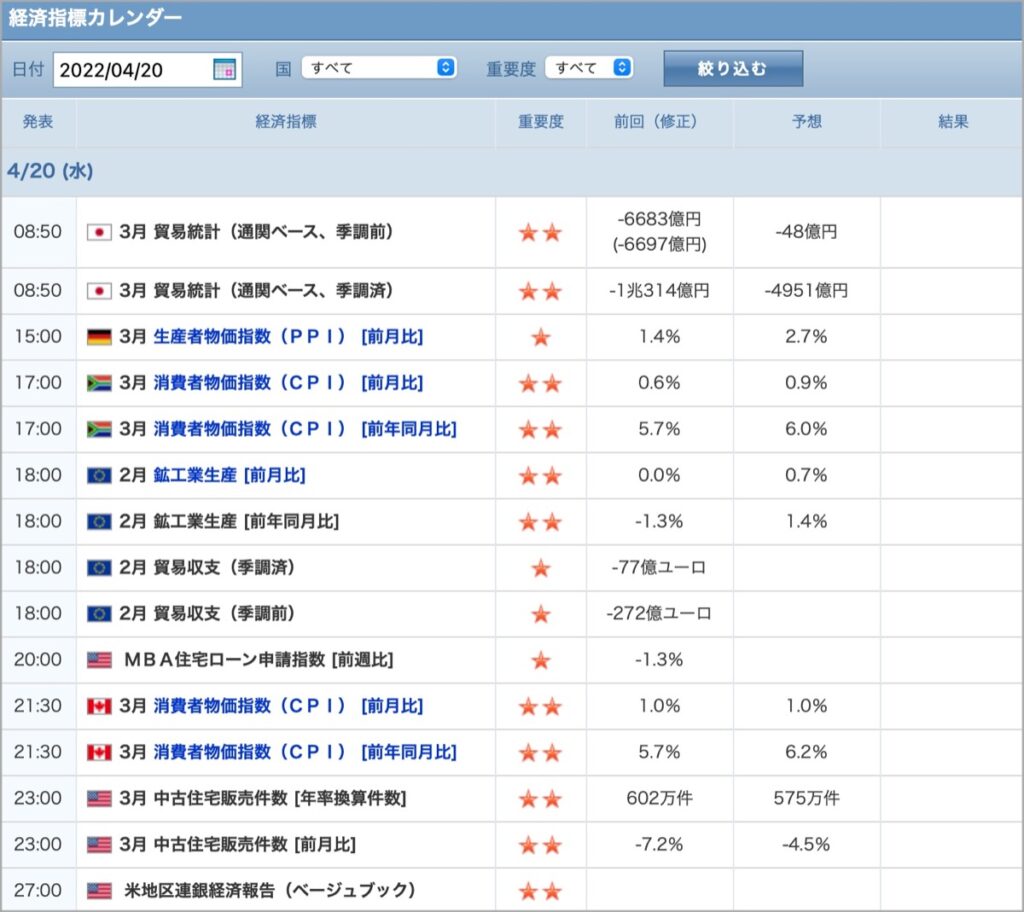This screenshot has width=1024, height=912.
Task: Click the 予想 column header
Action: [x=807, y=122]
